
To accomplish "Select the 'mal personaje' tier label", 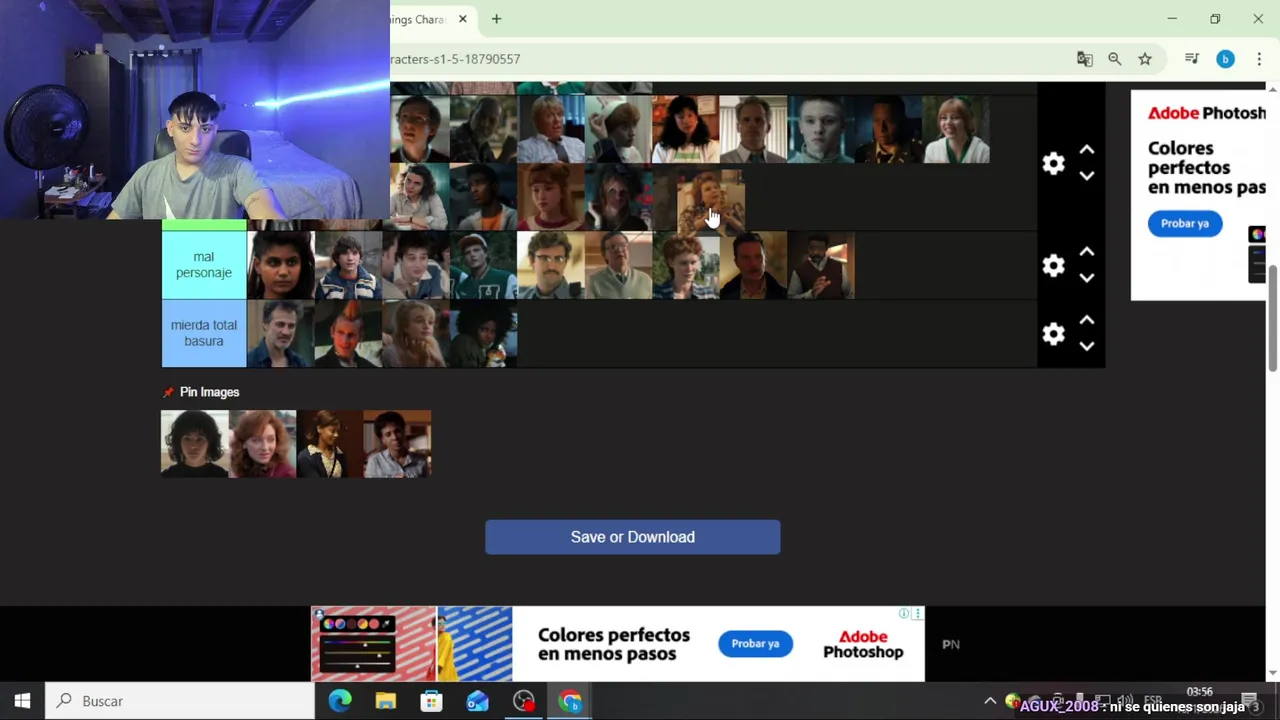I will 204,265.
